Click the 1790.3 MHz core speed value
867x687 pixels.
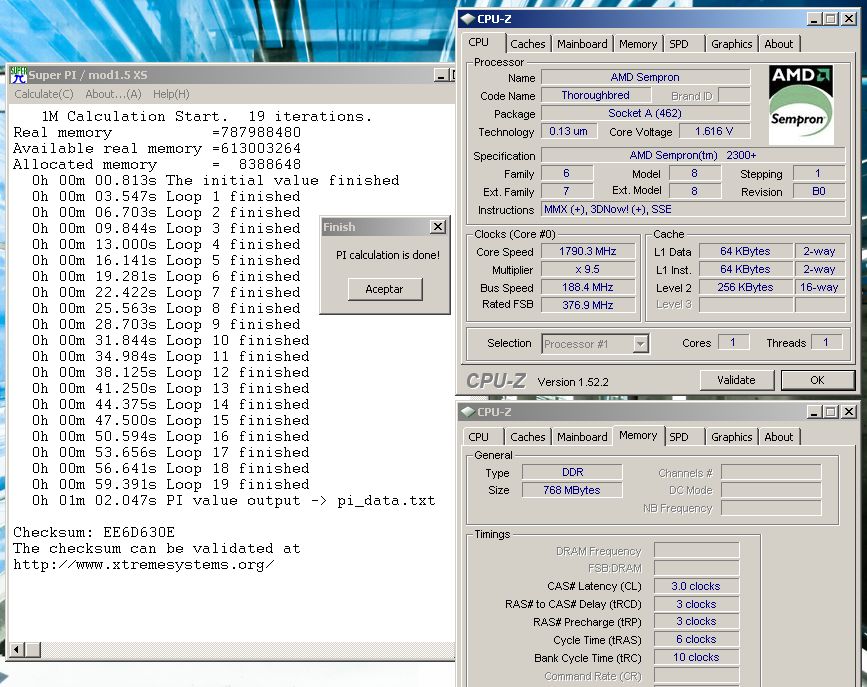click(588, 252)
